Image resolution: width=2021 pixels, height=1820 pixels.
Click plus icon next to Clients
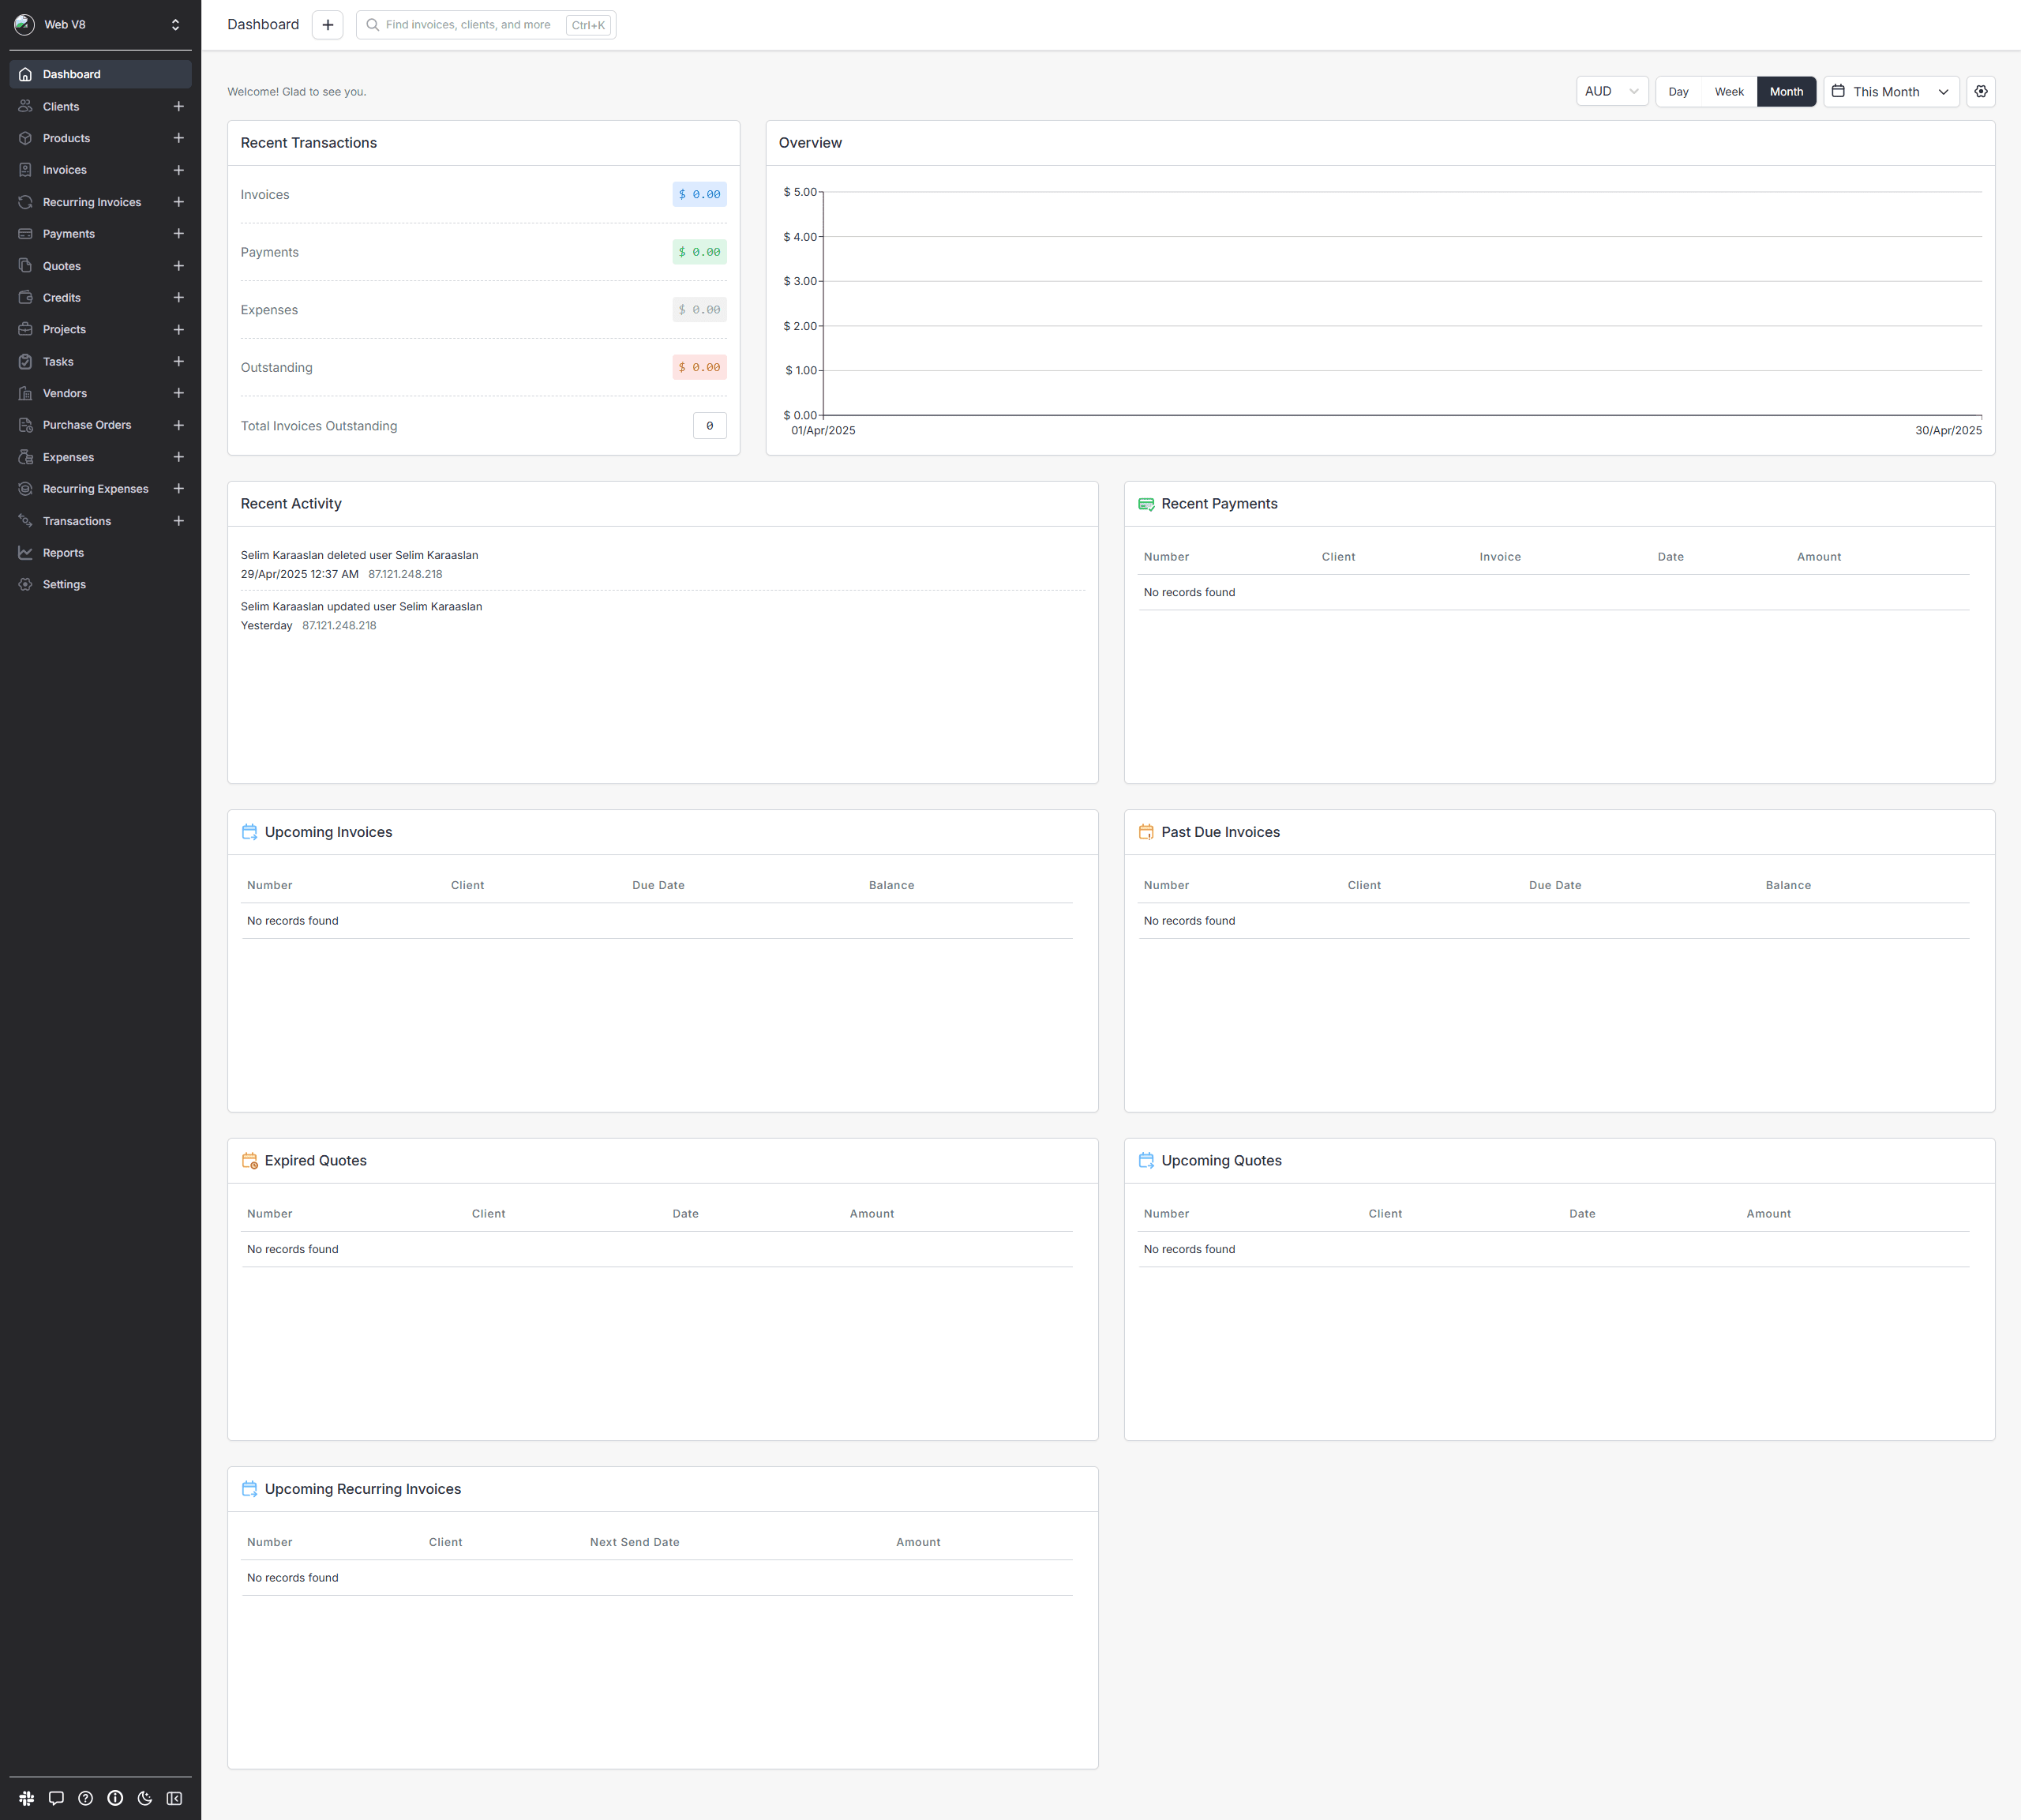178,106
